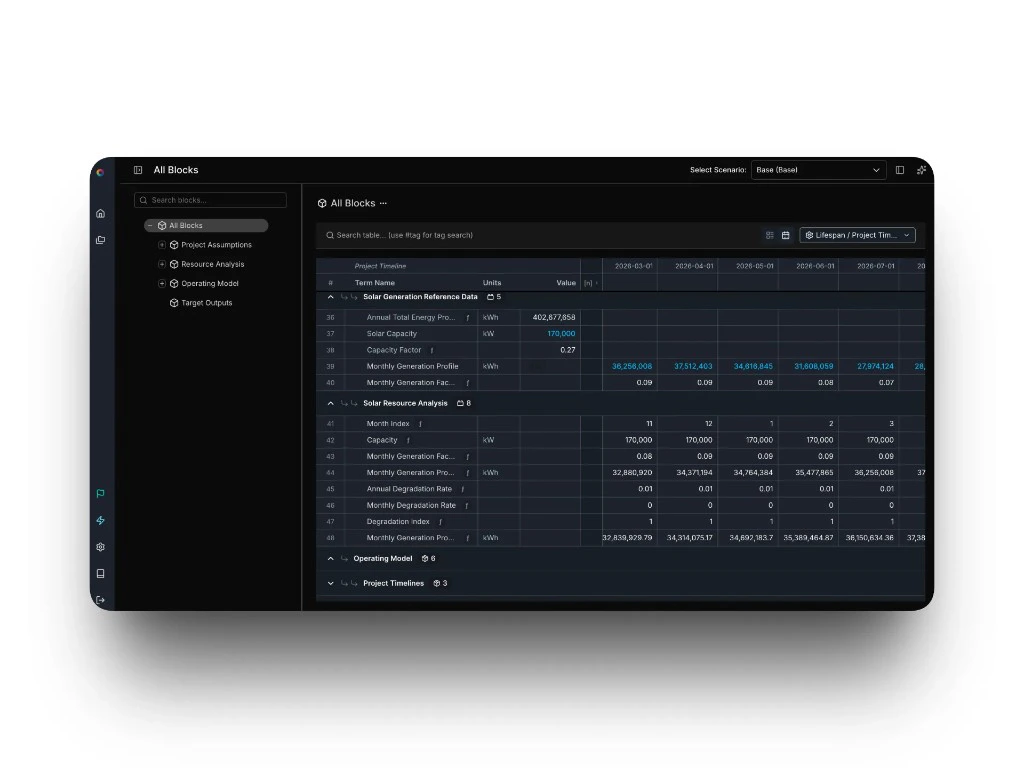
Task: Open the Base (Base) scenario dropdown
Action: pyautogui.click(x=818, y=170)
